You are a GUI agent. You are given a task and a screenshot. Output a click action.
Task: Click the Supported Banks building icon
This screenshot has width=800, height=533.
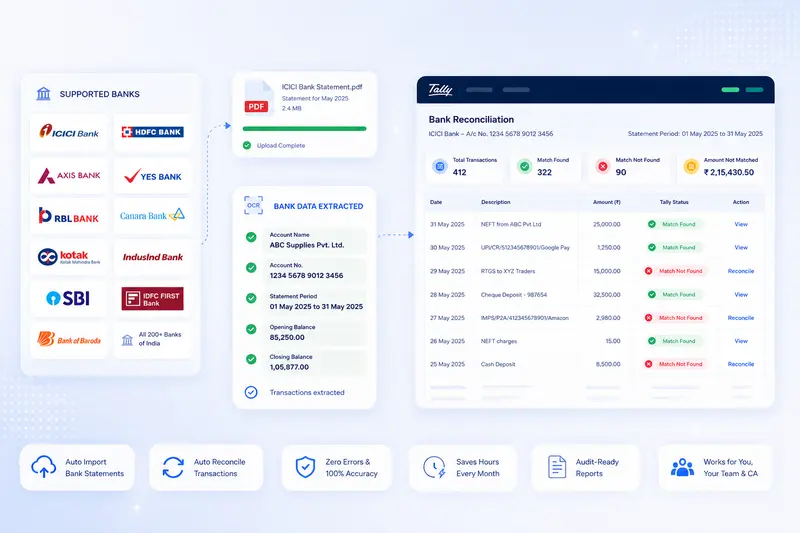pos(43,94)
